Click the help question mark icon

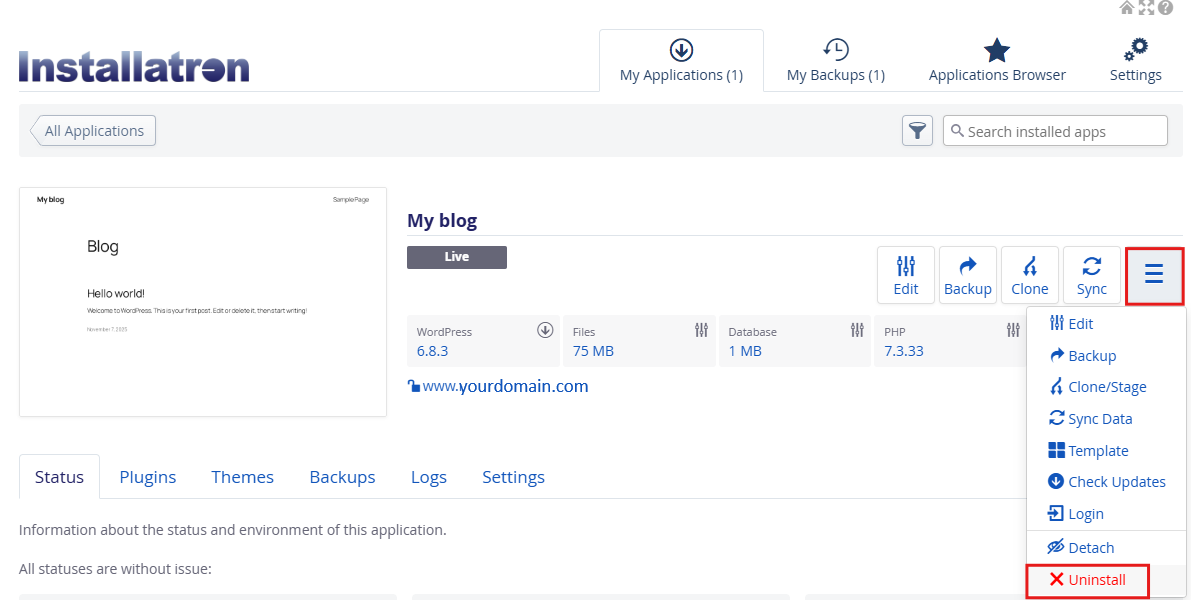tap(1165, 8)
